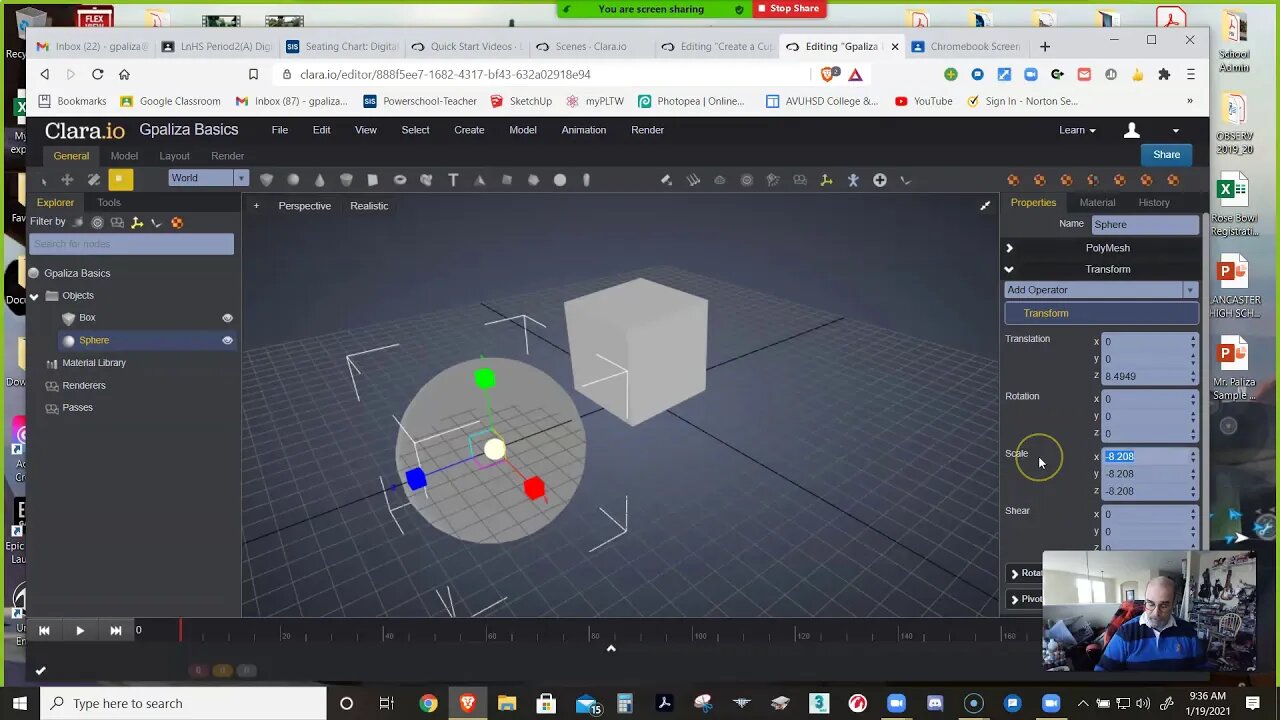Open the Edit menu
The height and width of the screenshot is (720, 1280).
point(321,130)
